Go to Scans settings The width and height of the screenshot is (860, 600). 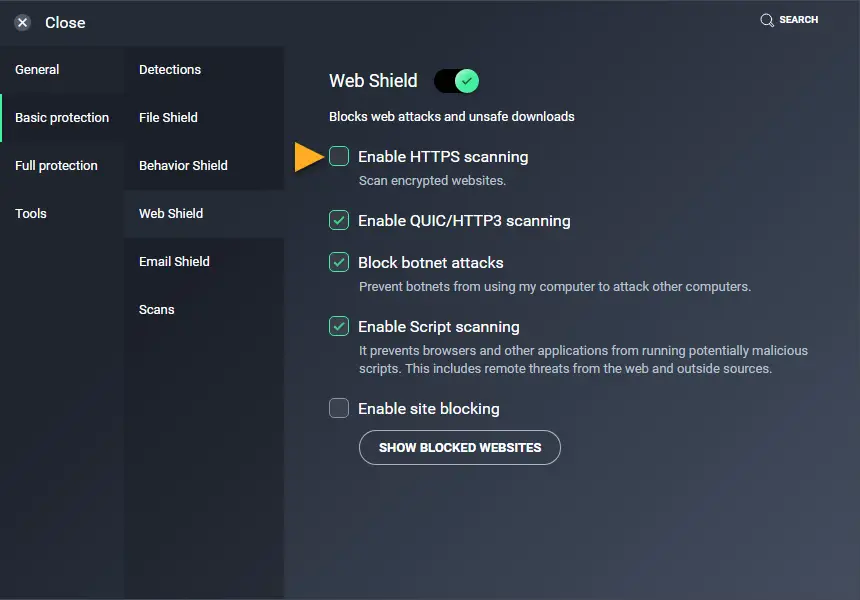tap(157, 310)
